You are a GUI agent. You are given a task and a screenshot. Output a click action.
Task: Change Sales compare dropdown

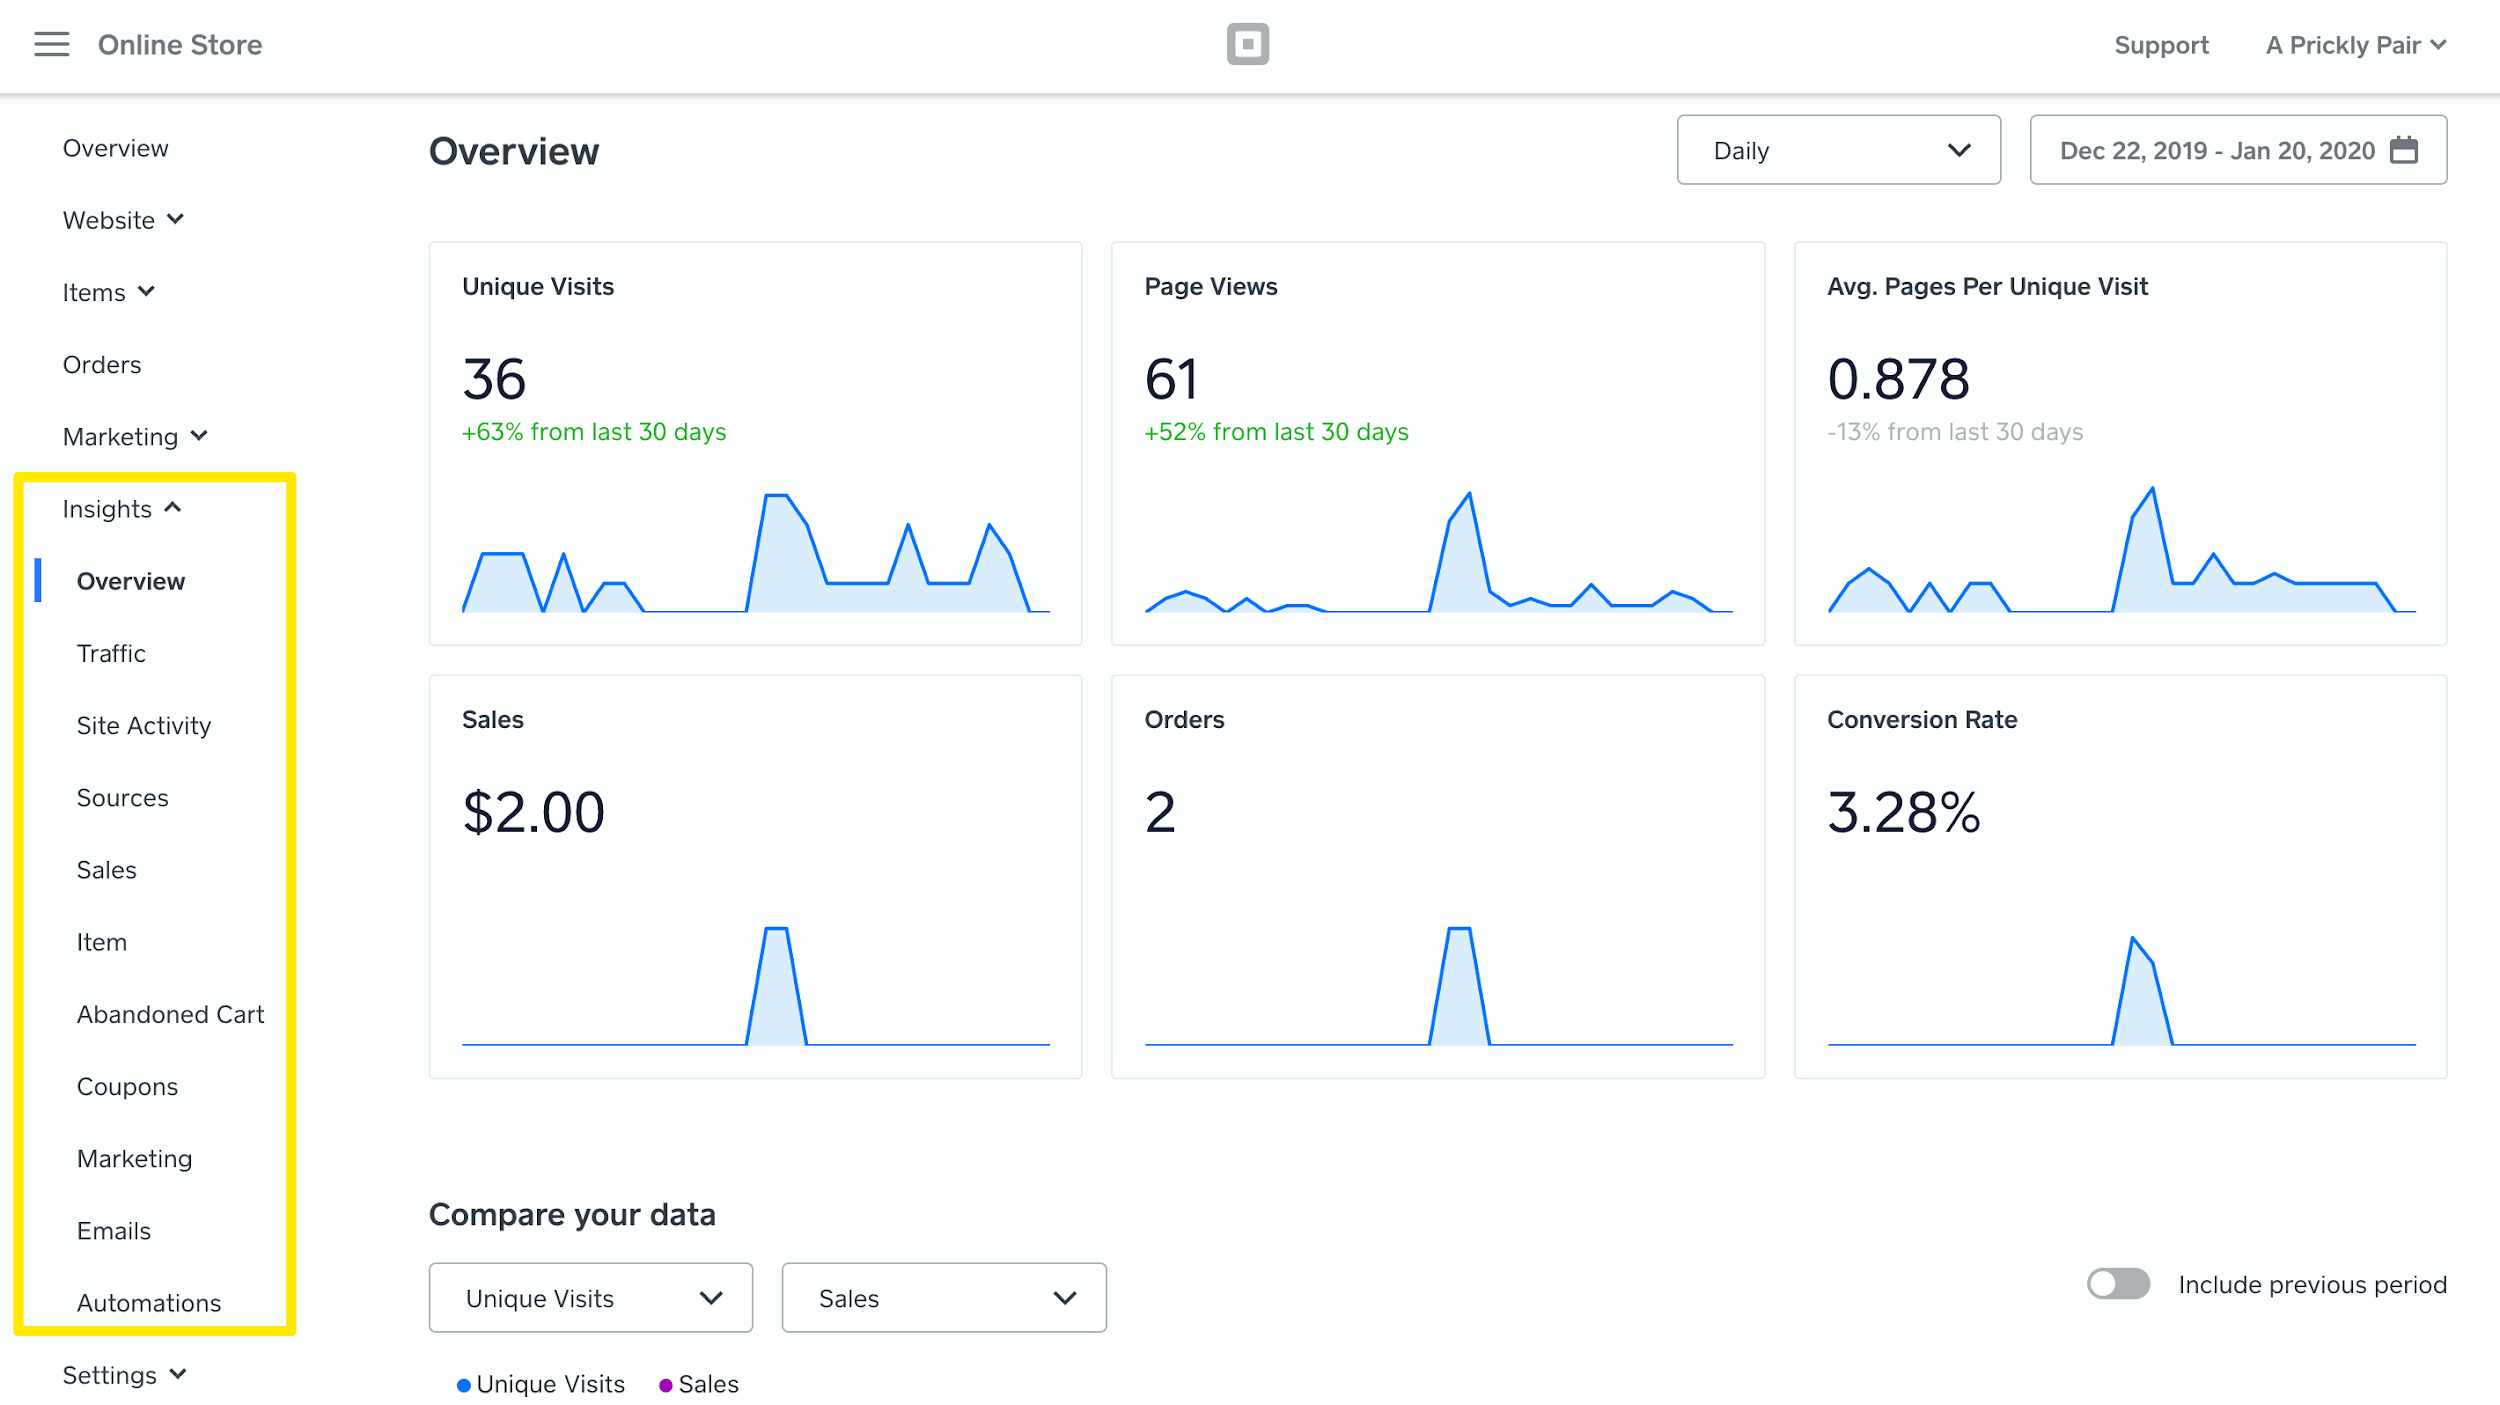(x=944, y=1297)
